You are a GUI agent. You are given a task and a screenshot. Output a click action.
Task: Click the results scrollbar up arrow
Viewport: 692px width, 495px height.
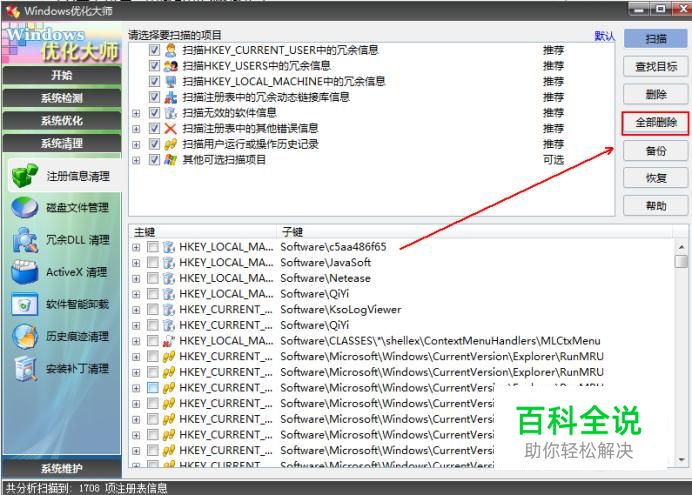681,247
